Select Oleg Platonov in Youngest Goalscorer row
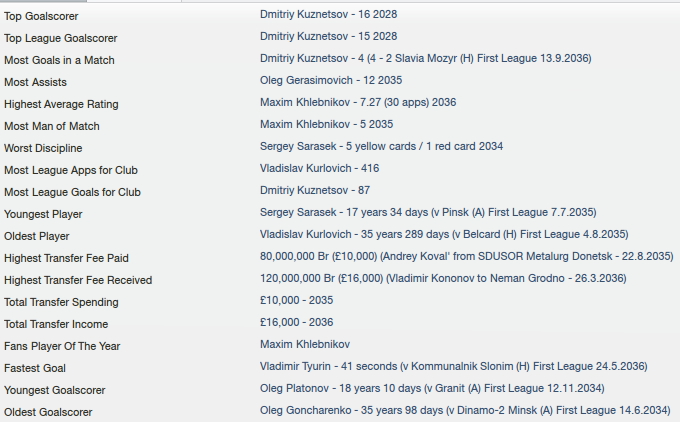680x422 pixels. 294,389
